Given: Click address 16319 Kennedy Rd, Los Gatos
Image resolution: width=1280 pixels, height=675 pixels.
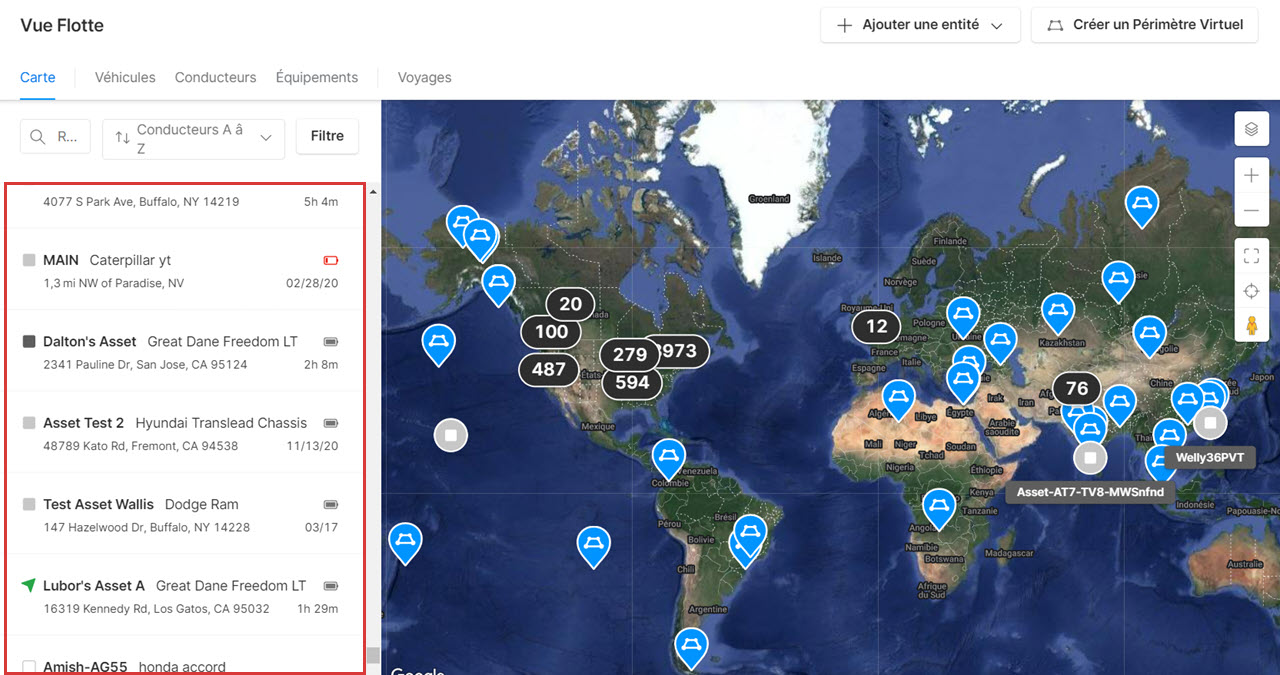Looking at the screenshot, I should [156, 609].
